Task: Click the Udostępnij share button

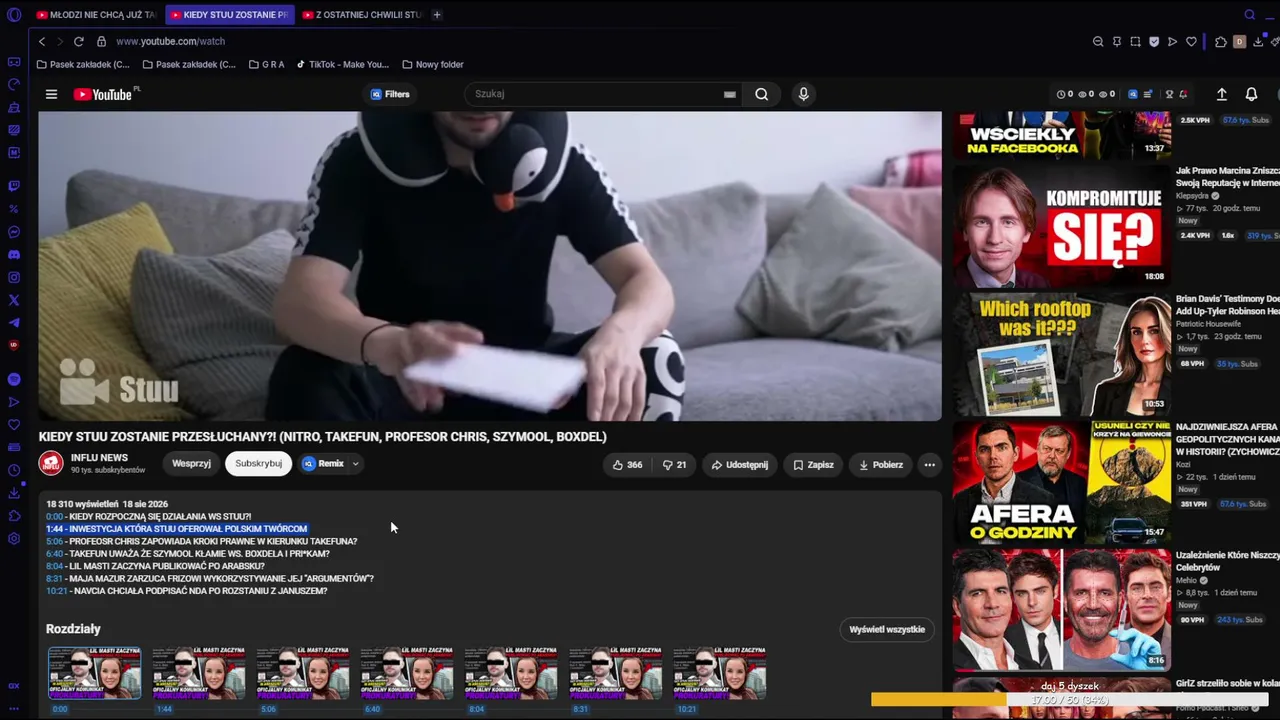Action: 740,465
